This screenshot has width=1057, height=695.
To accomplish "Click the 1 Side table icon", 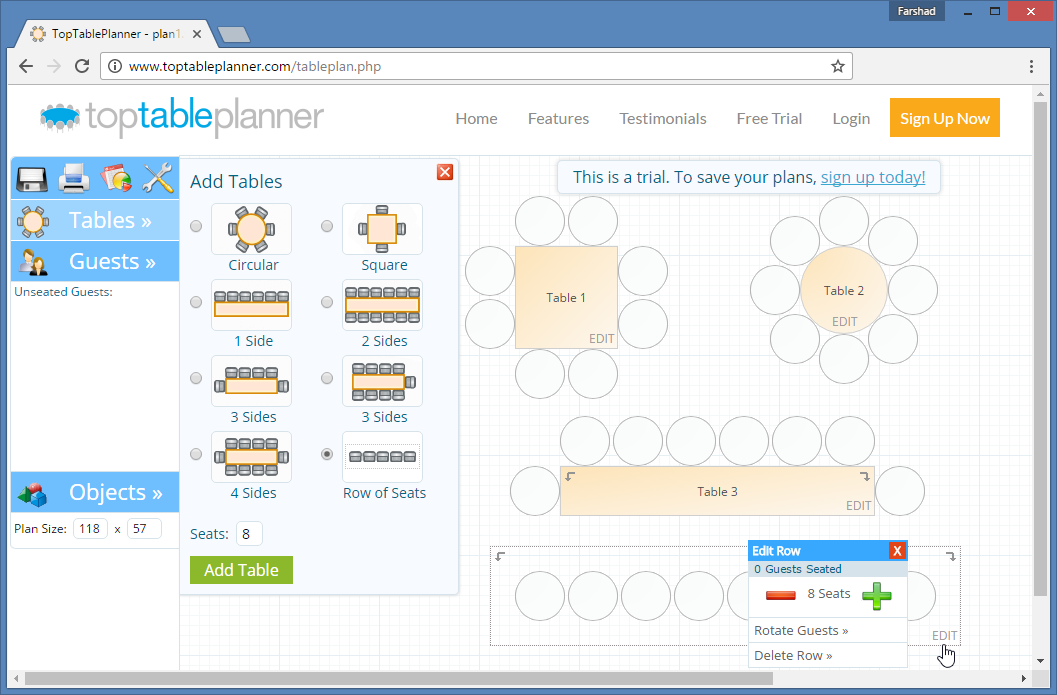I will (x=251, y=305).
